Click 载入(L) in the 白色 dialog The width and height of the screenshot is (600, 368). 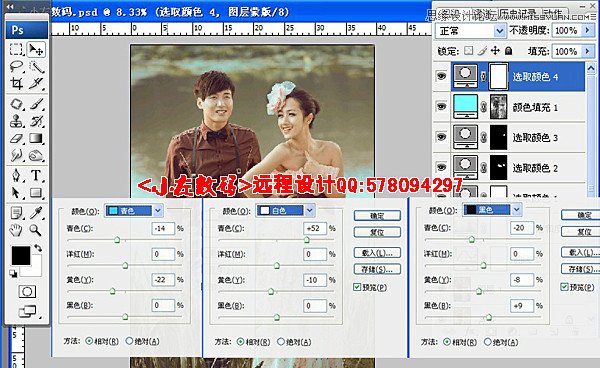[377, 253]
